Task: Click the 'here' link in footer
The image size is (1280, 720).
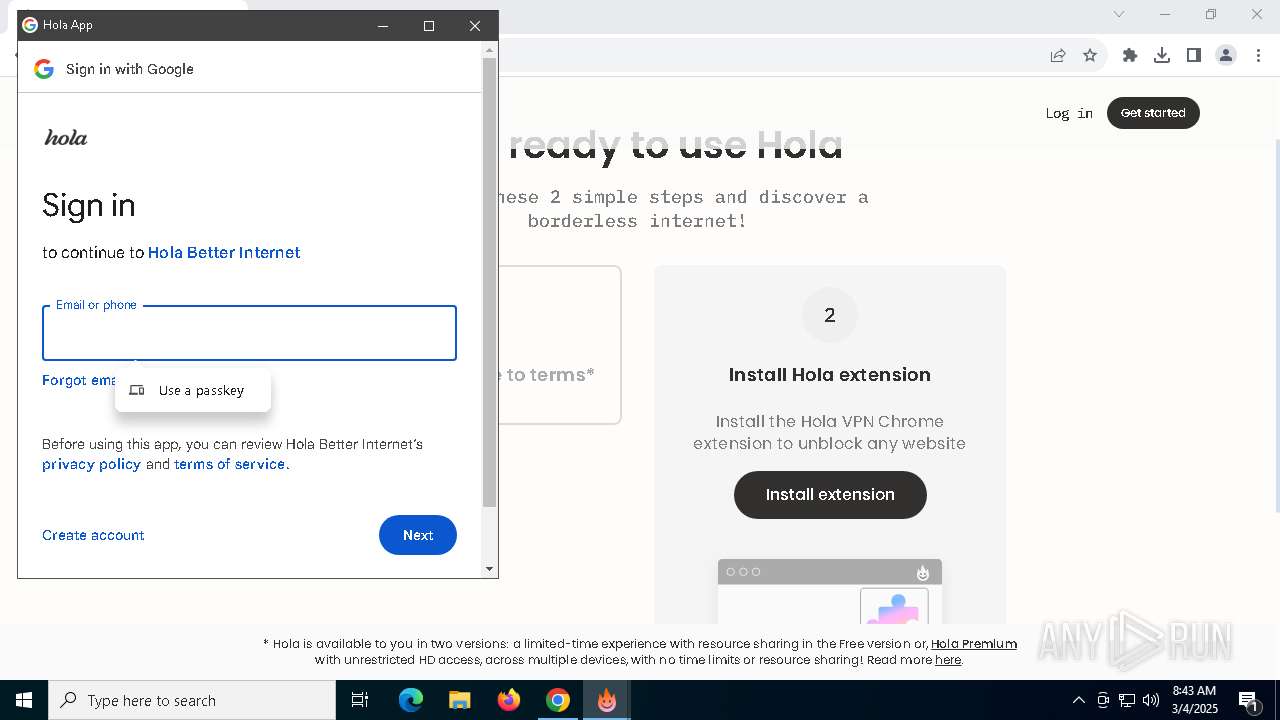Action: [948, 660]
